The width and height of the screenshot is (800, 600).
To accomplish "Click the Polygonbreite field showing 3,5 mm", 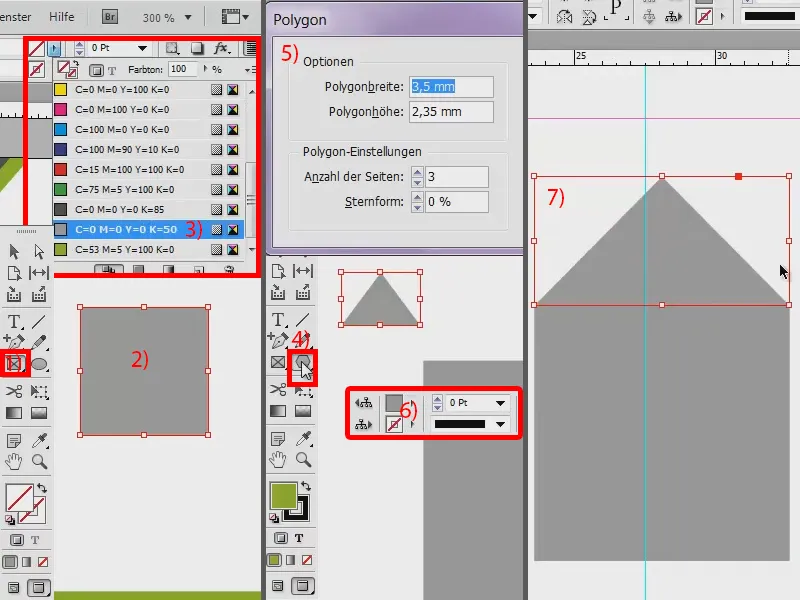I will coord(451,87).
